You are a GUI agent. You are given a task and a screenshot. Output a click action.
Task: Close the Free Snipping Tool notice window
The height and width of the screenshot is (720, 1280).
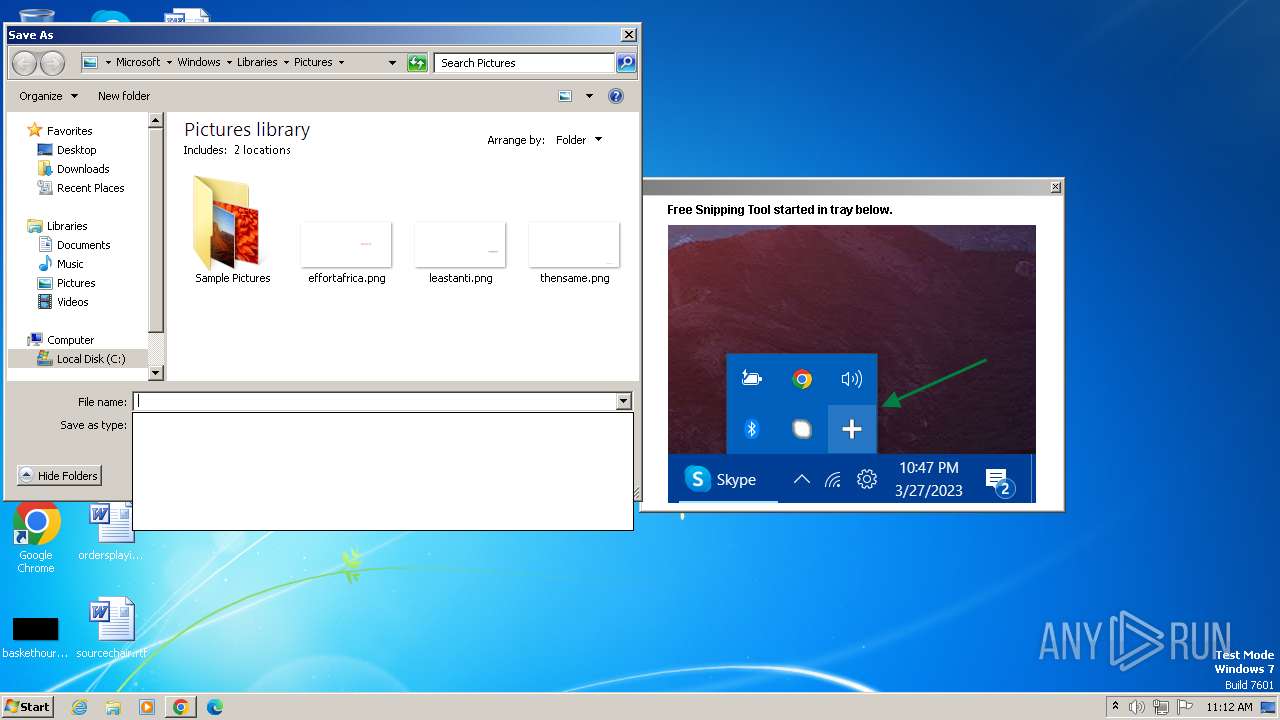pyautogui.click(x=1055, y=187)
